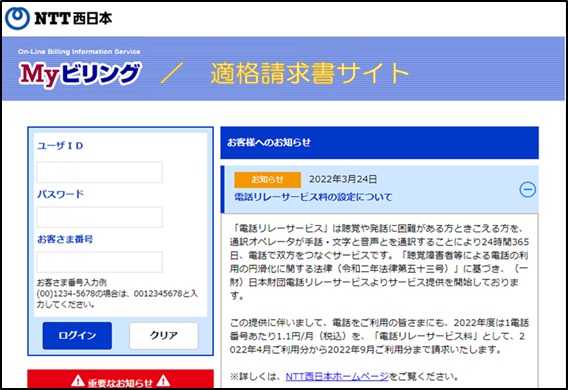568x390 pixels.
Task: Open the NTT西日本ホームページ link
Action: [337, 377]
